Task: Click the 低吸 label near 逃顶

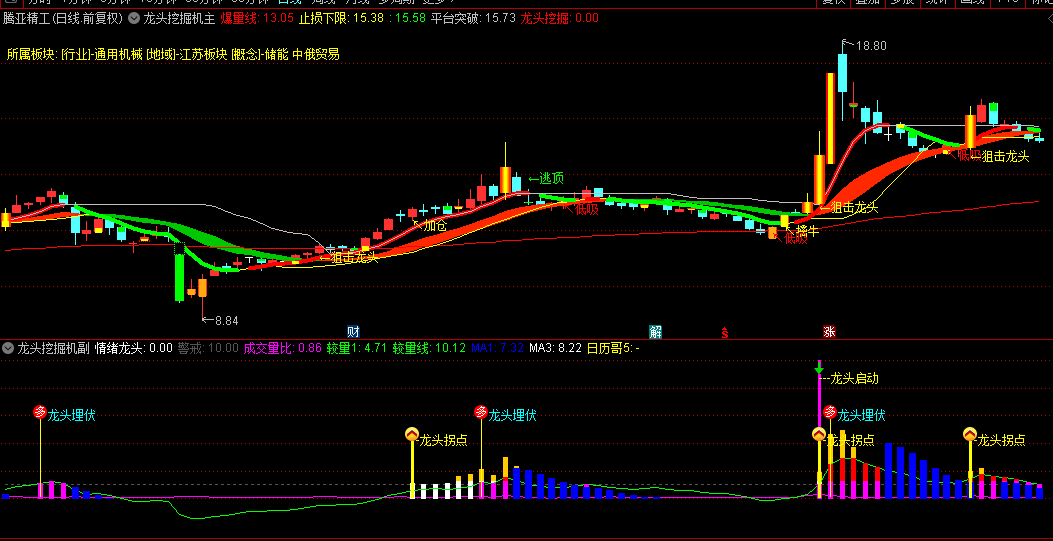Action: point(587,209)
